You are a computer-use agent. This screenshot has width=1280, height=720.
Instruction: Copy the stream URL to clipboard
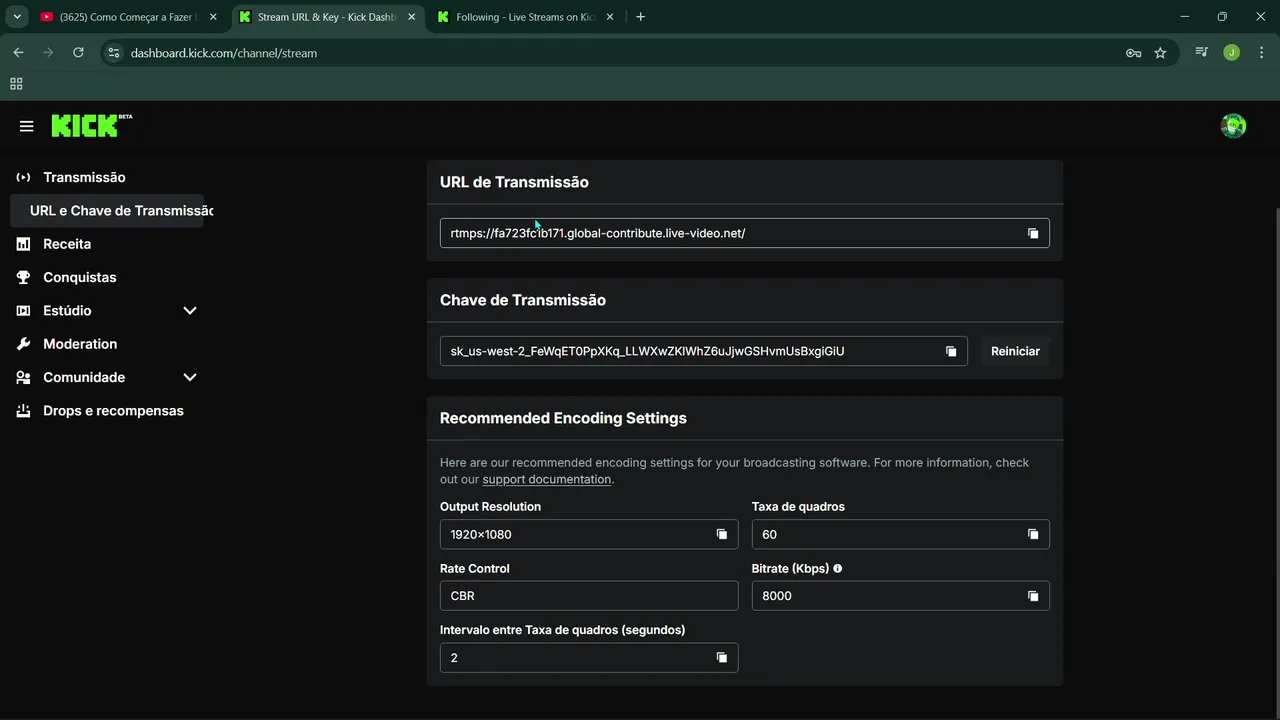point(1033,233)
